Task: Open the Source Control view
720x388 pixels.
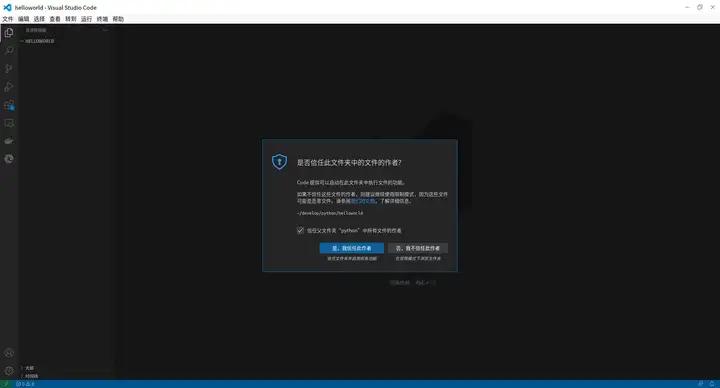Action: point(9,68)
